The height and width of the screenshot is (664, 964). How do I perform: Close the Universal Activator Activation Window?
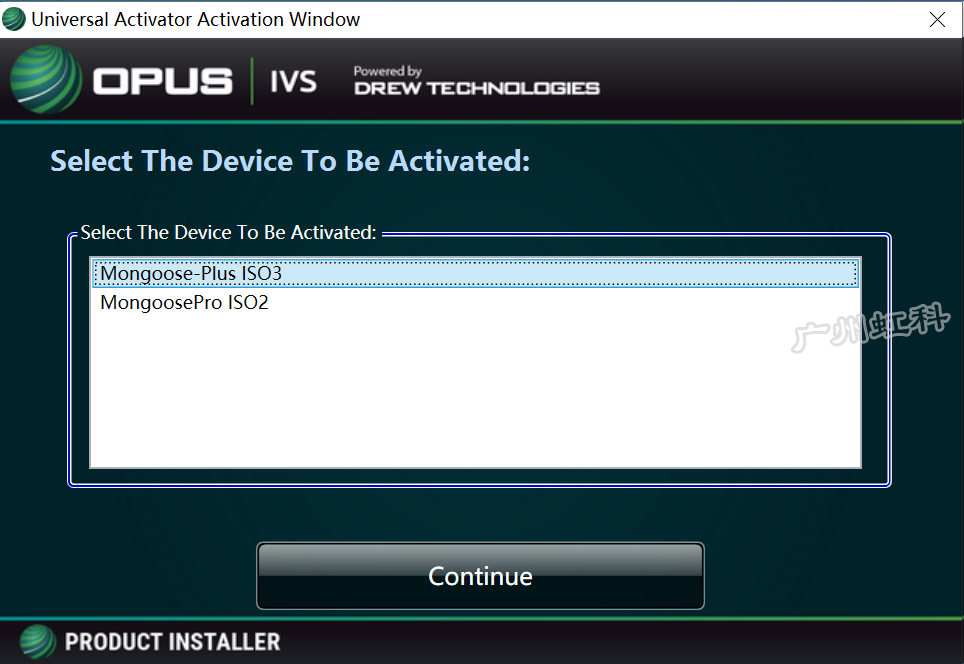pyautogui.click(x=938, y=20)
